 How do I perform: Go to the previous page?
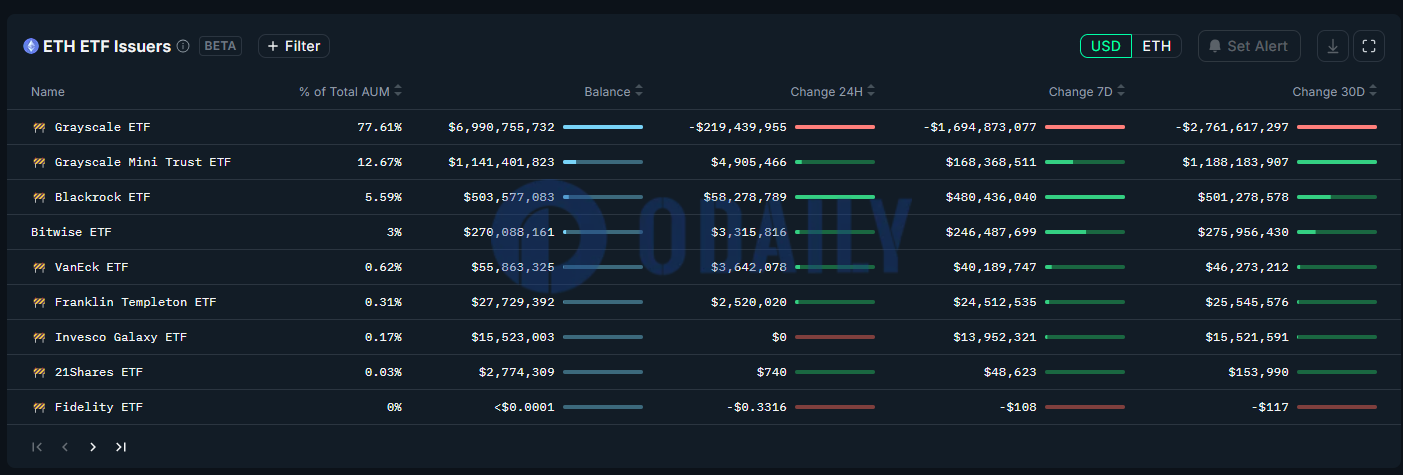(x=65, y=447)
